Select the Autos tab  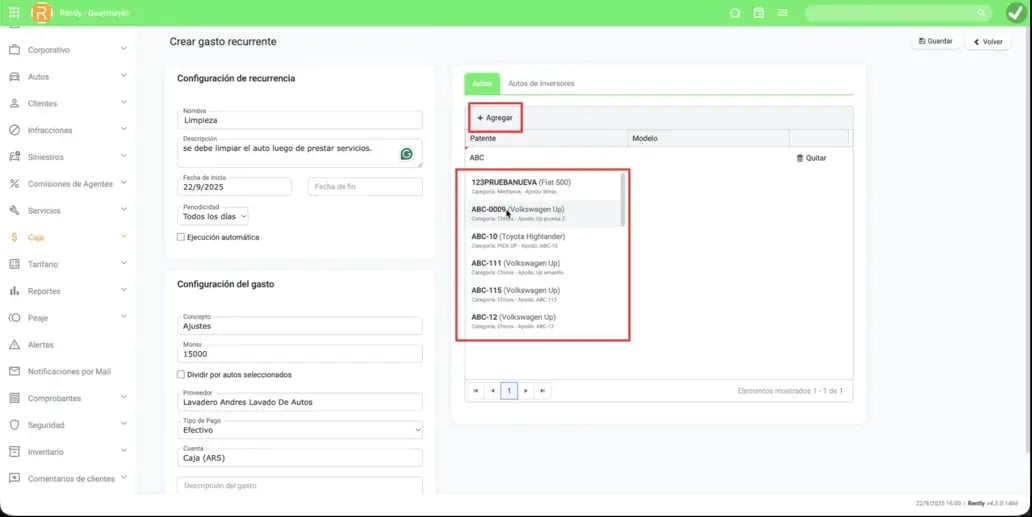[481, 84]
